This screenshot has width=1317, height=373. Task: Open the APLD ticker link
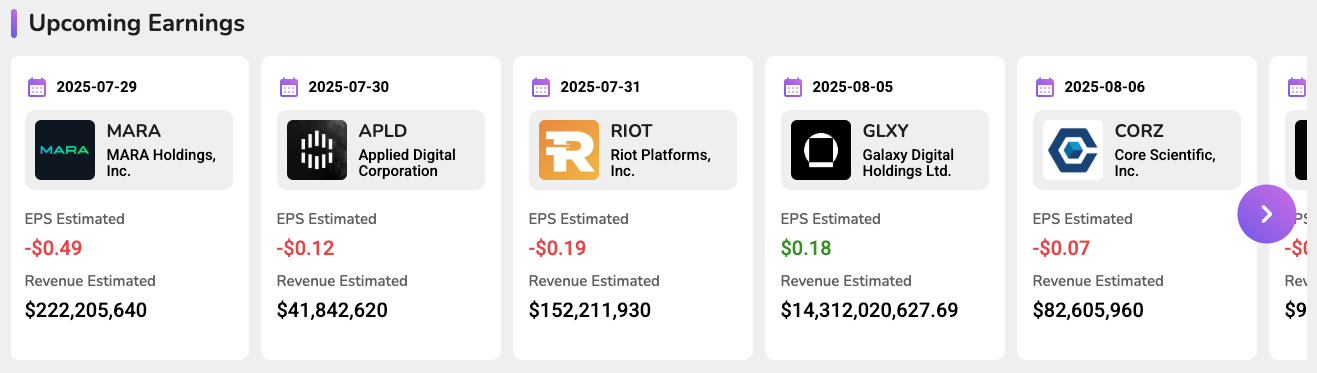click(383, 131)
